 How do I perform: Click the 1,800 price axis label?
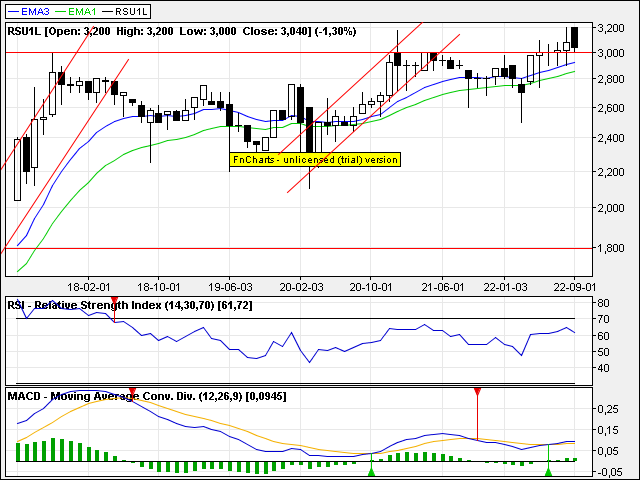pos(611,248)
